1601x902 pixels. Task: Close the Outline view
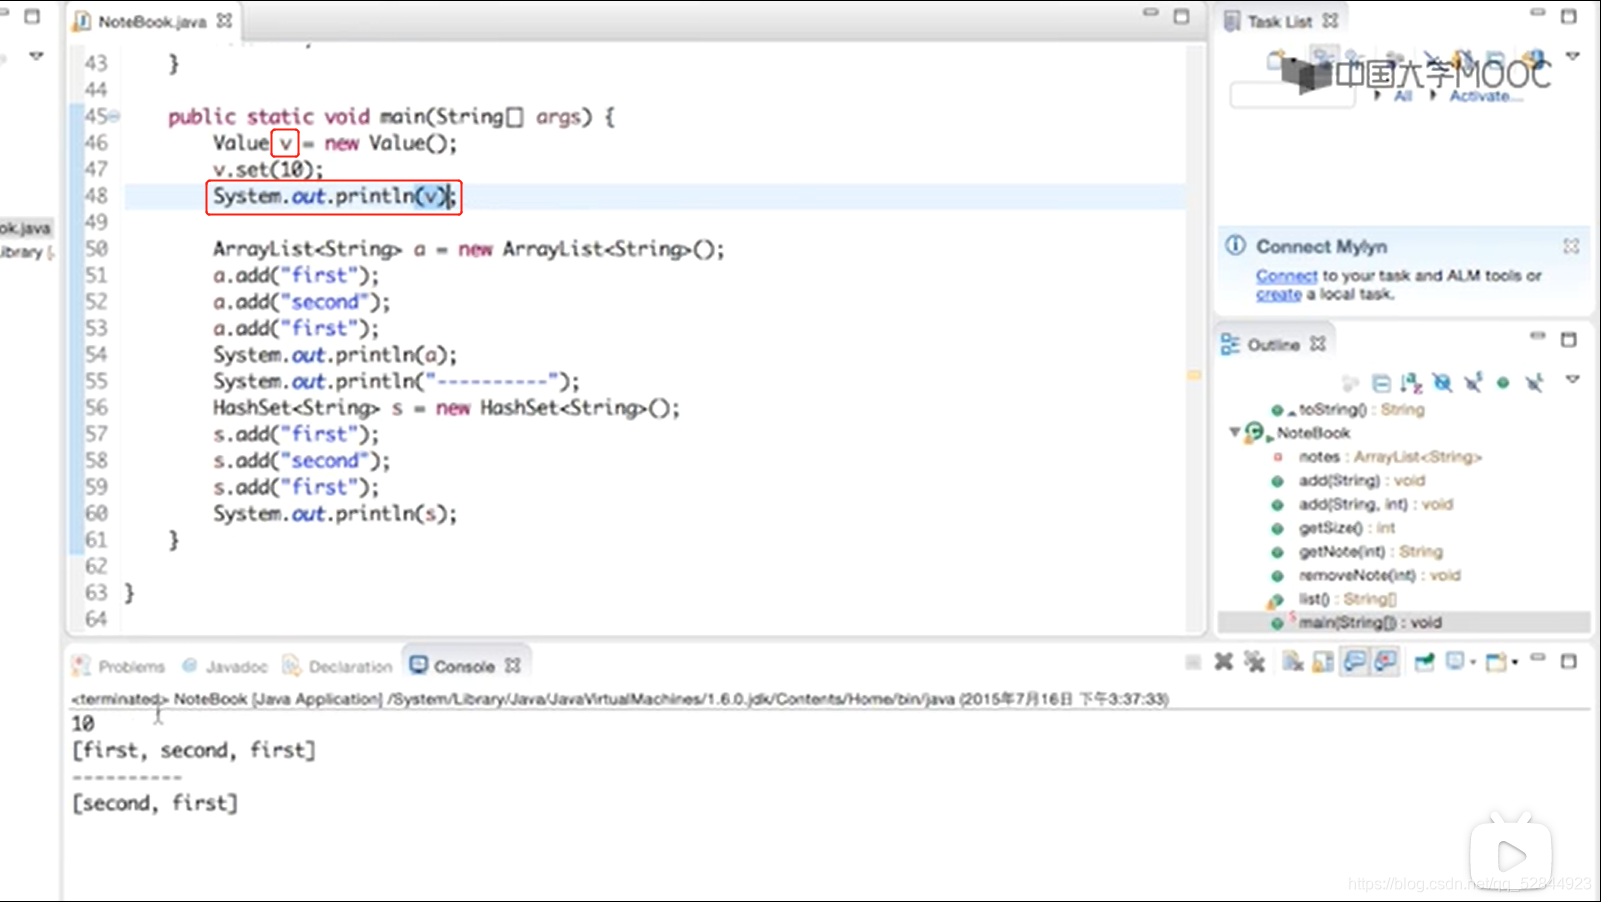1318,344
